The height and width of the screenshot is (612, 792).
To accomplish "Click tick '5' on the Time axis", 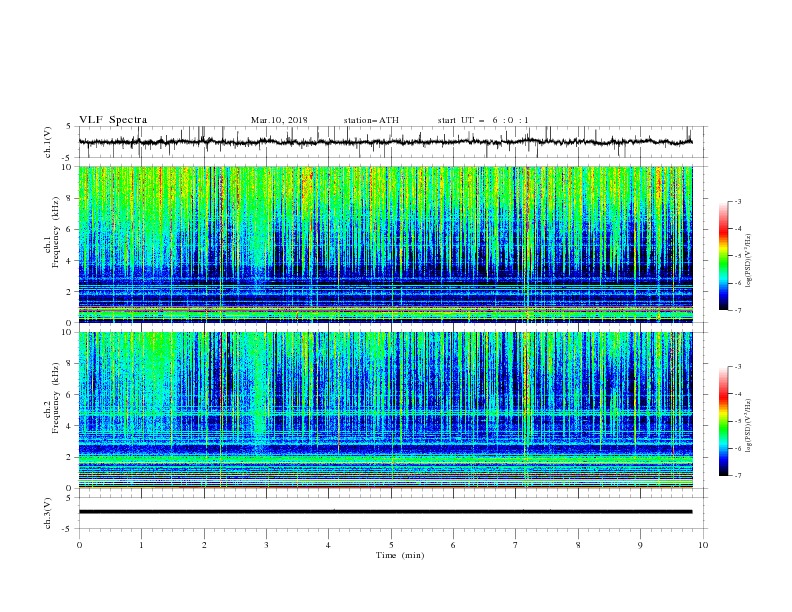I will pos(391,545).
